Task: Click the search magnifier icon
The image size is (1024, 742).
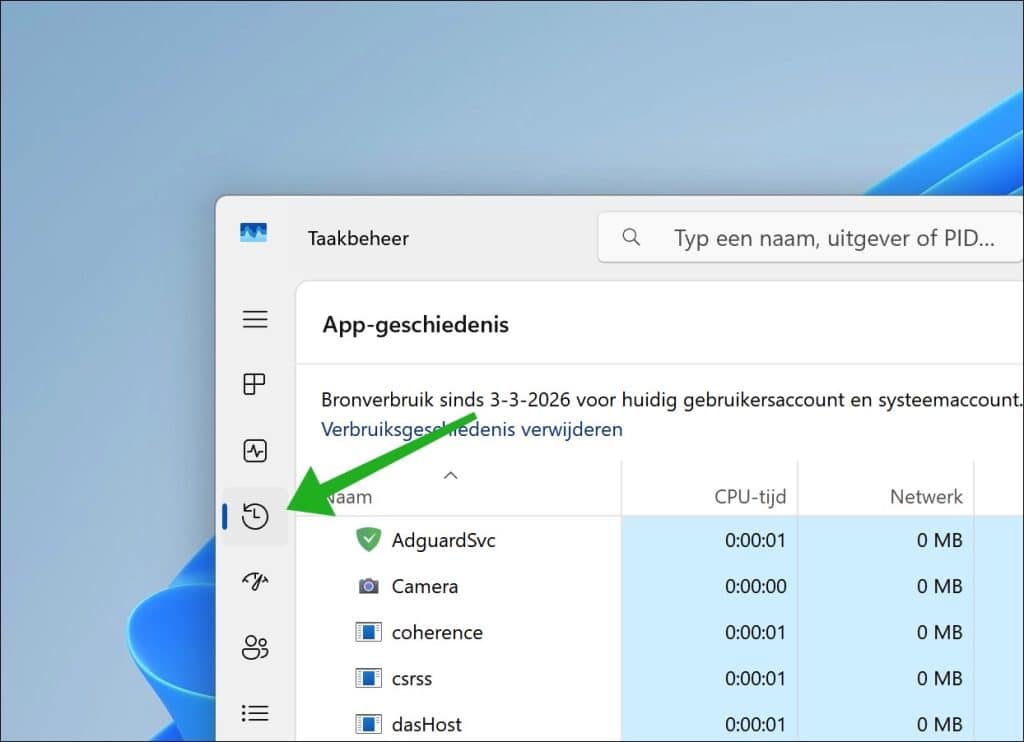Action: (630, 238)
